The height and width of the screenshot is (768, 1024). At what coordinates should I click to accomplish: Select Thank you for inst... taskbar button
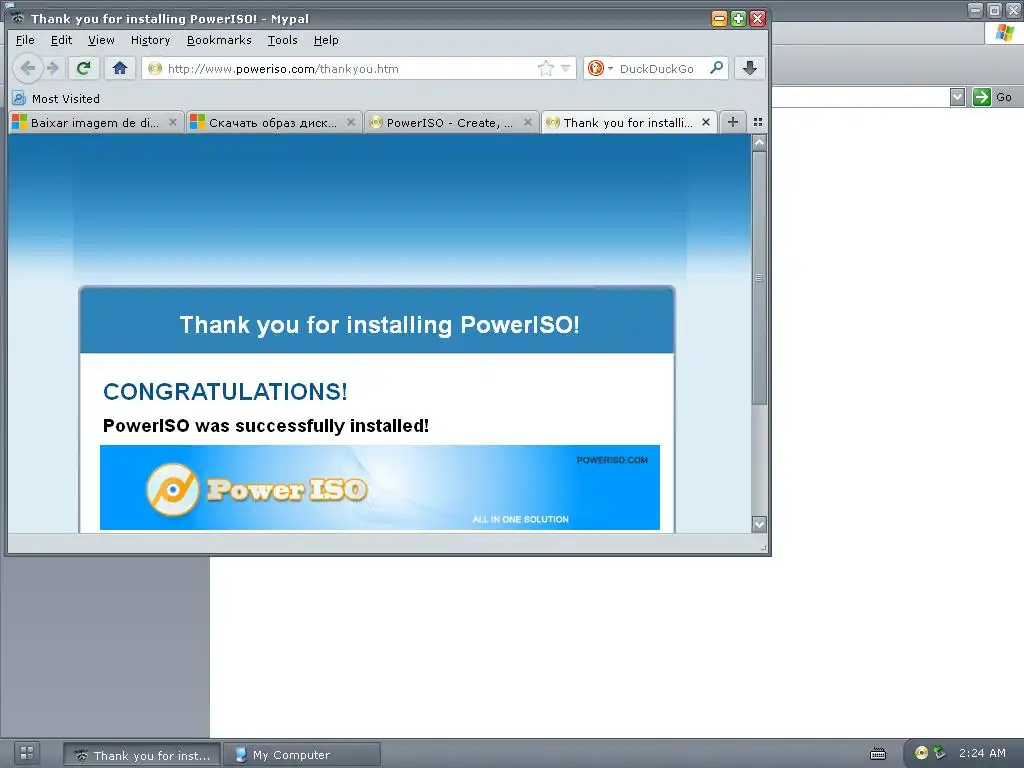coord(142,755)
